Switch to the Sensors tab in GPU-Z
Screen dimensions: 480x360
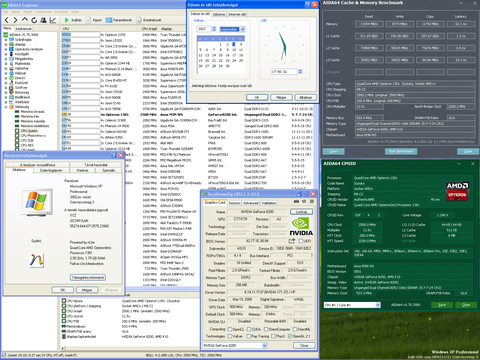234,203
